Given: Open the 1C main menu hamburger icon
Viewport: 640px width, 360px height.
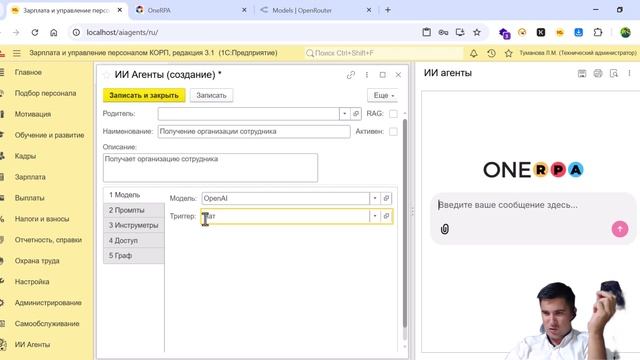Looking at the screenshot, I should tap(17, 53).
